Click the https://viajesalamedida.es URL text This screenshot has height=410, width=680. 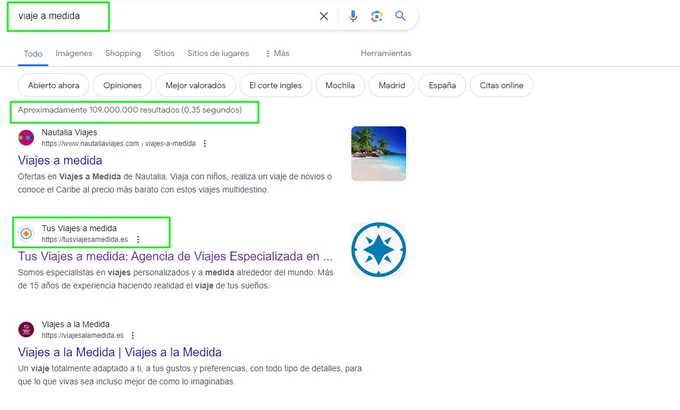[x=82, y=335]
